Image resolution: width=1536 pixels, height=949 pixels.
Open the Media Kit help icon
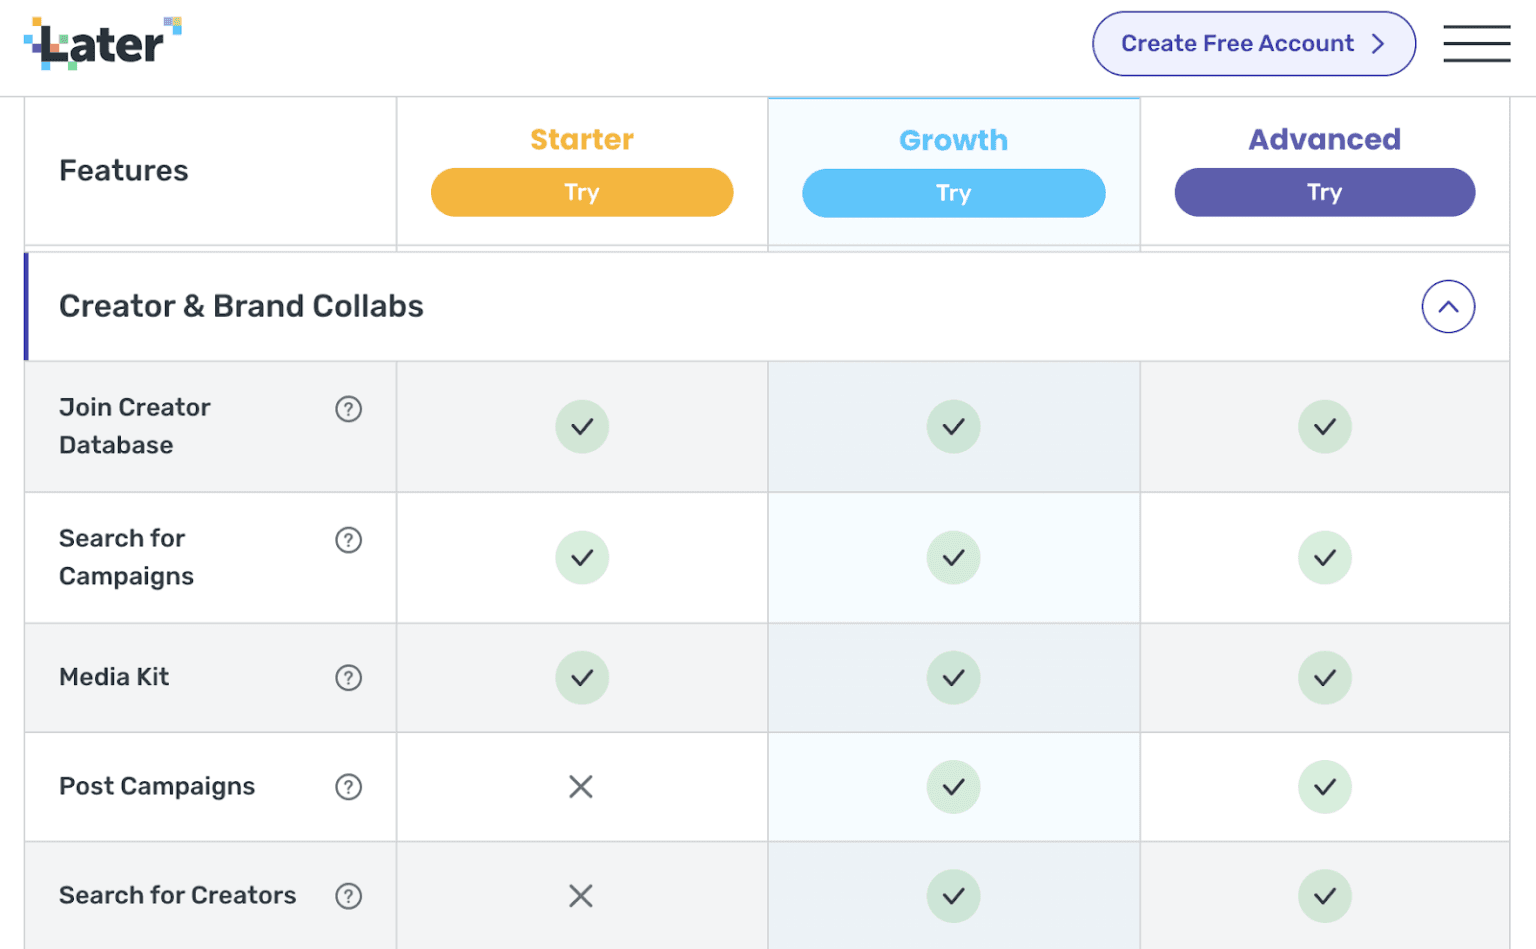tap(348, 677)
